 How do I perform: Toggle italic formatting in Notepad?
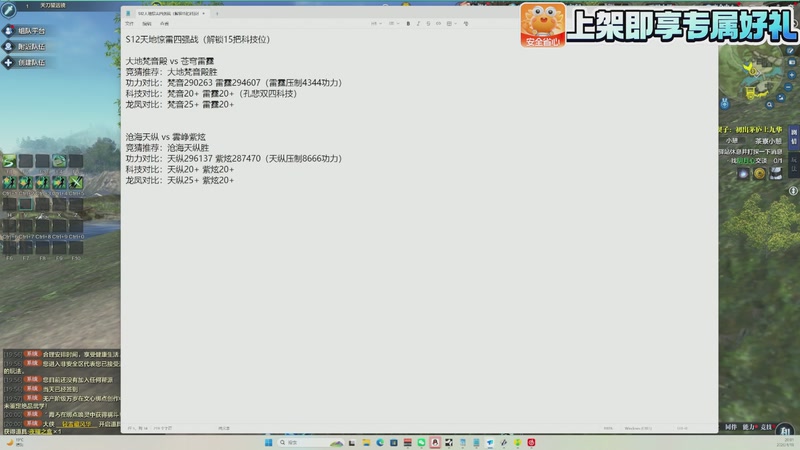[418, 23]
